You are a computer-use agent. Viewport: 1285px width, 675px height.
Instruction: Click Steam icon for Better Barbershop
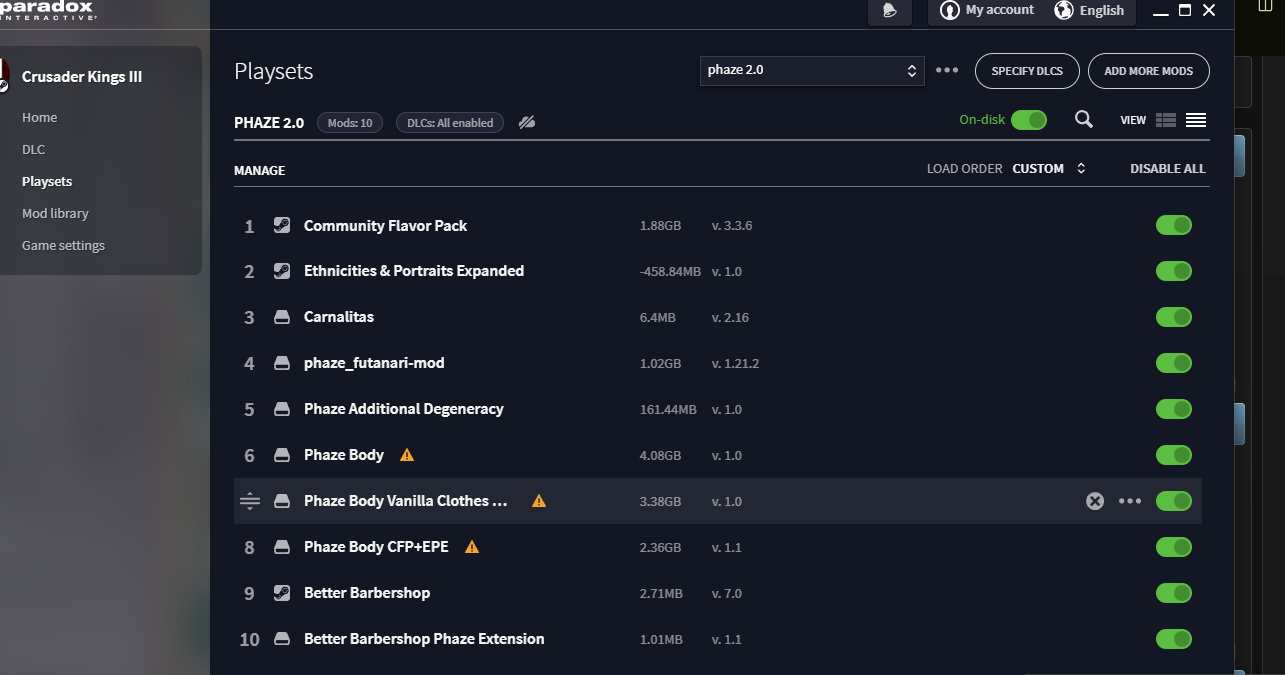click(282, 593)
